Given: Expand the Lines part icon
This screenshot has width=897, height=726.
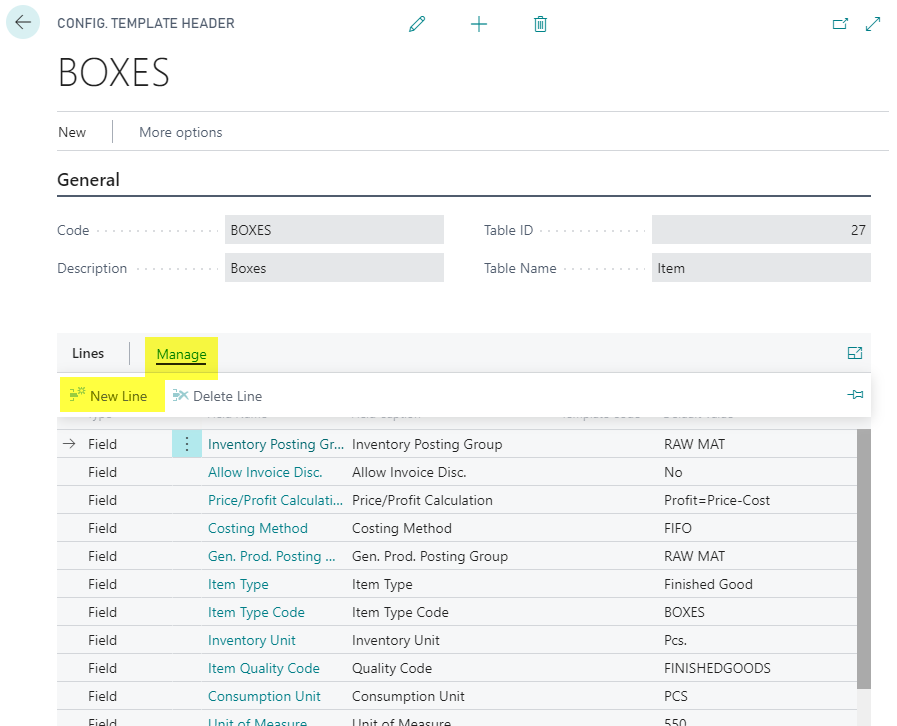Looking at the screenshot, I should pyautogui.click(x=855, y=353).
